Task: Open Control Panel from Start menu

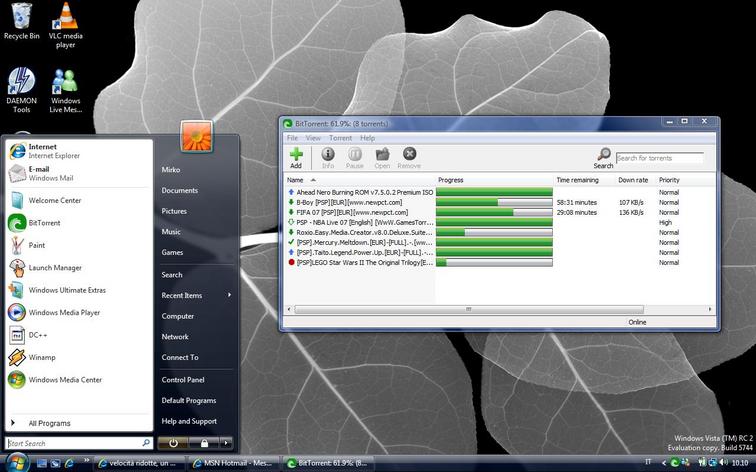Action: [183, 379]
